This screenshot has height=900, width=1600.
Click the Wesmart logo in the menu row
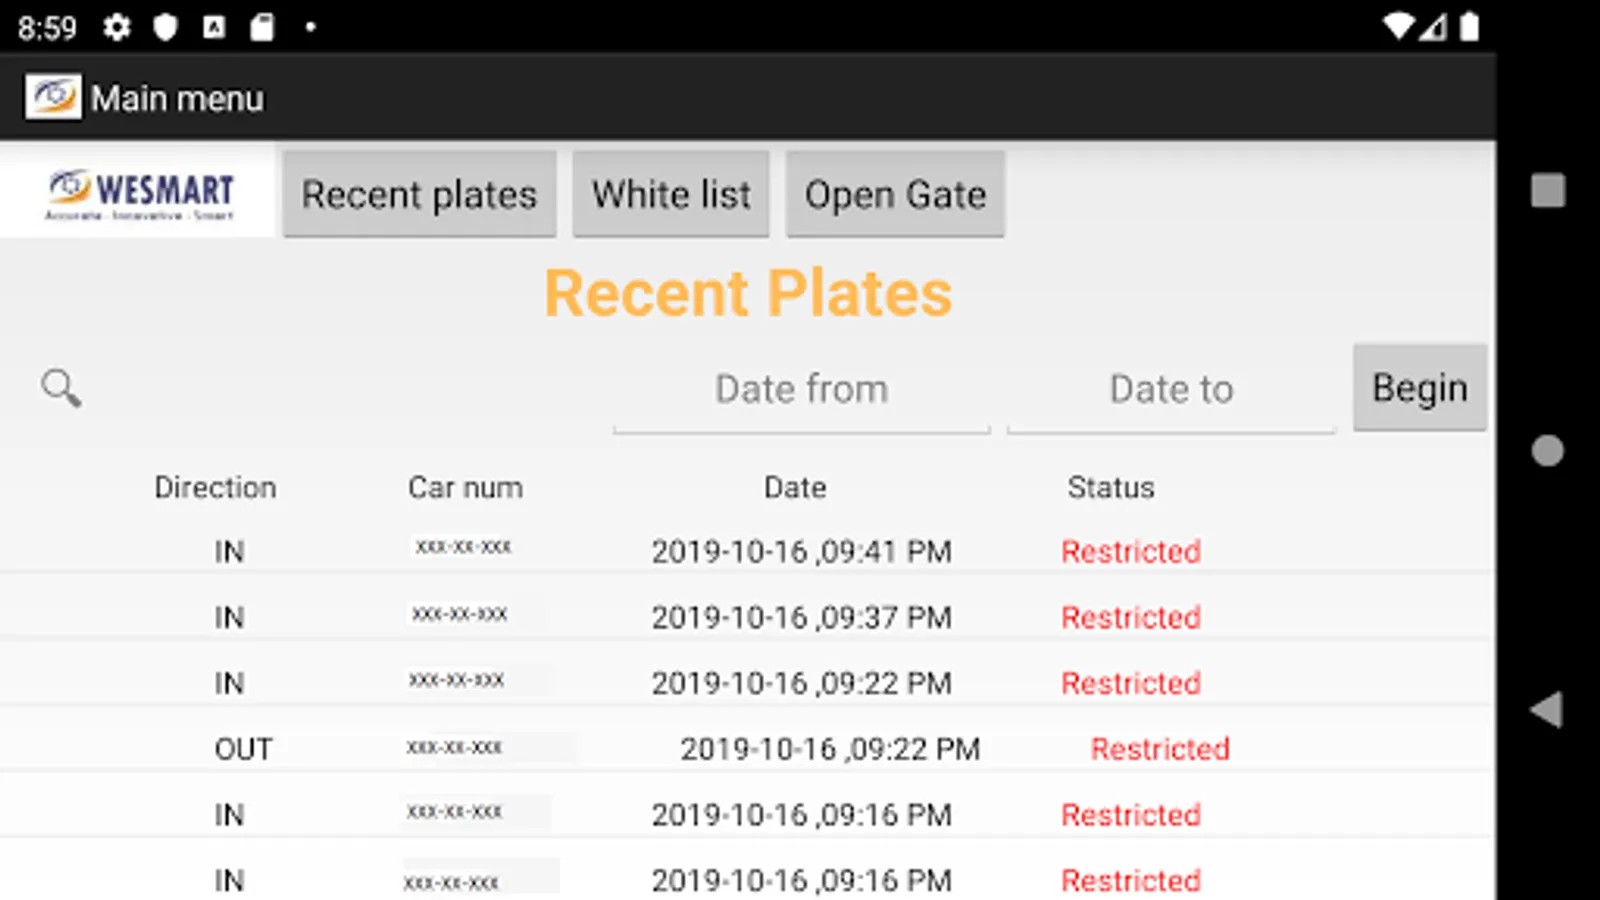tap(138, 194)
